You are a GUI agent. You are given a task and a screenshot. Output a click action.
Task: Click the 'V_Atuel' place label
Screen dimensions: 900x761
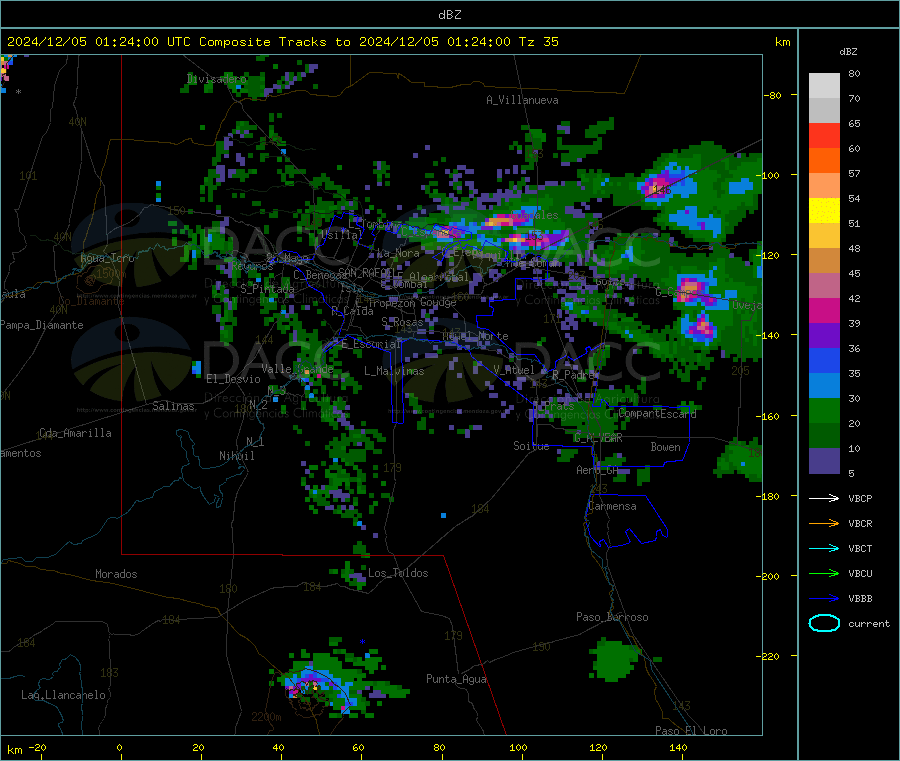tap(514, 370)
